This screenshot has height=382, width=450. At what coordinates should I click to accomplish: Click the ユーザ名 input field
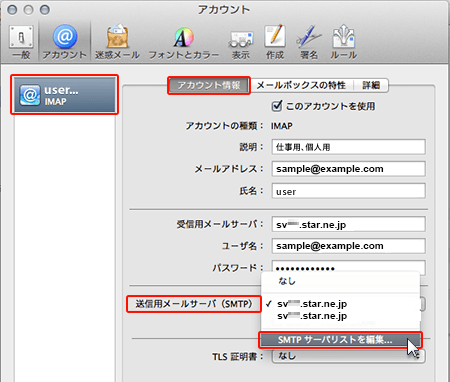point(348,246)
